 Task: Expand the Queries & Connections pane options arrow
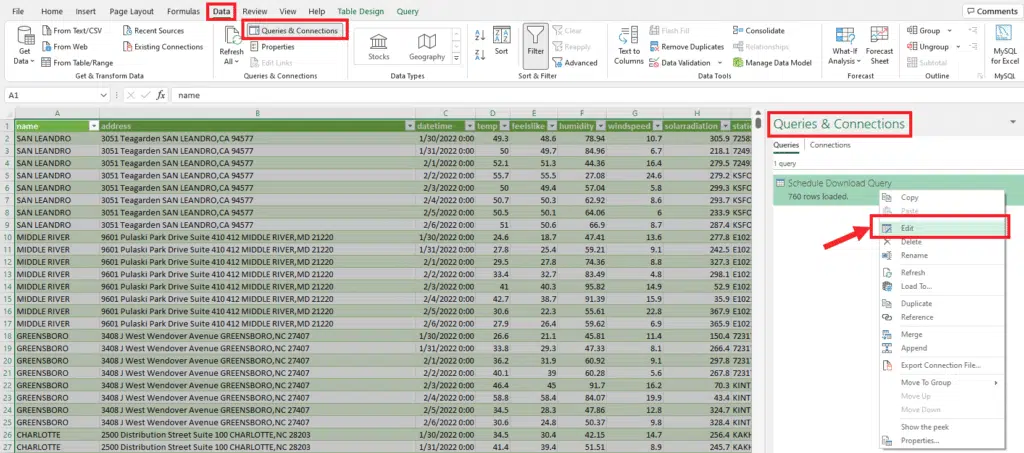pos(1012,122)
